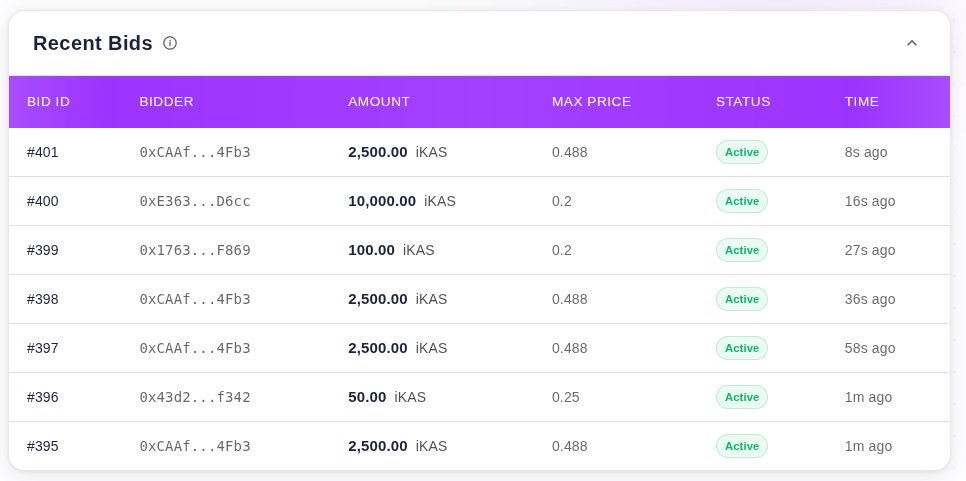
Task: Select bid ID #400
Action: (43, 201)
